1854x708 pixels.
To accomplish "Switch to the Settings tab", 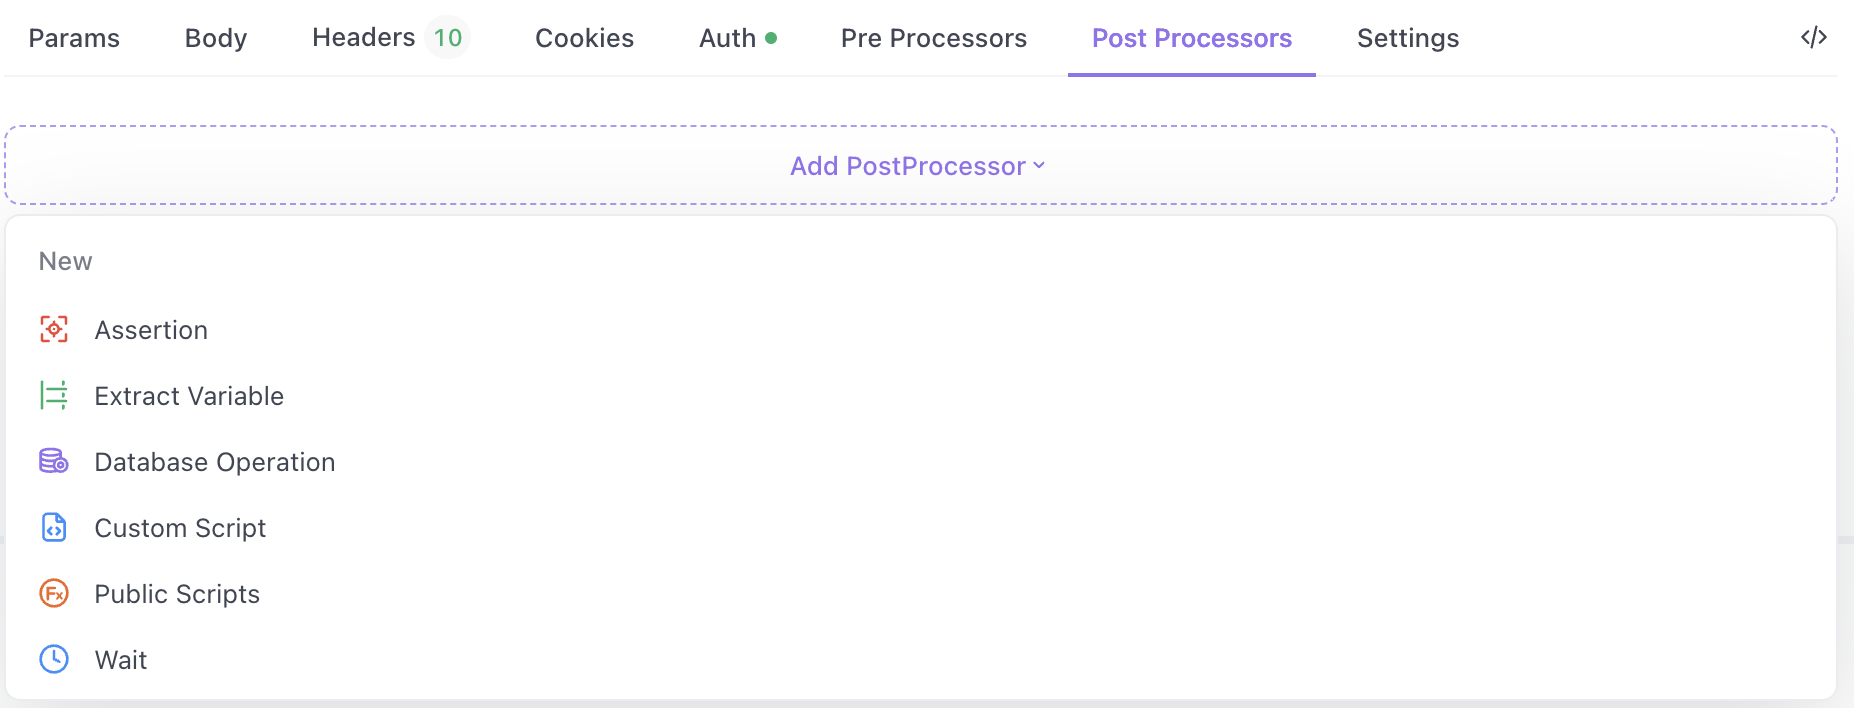I will coord(1407,38).
